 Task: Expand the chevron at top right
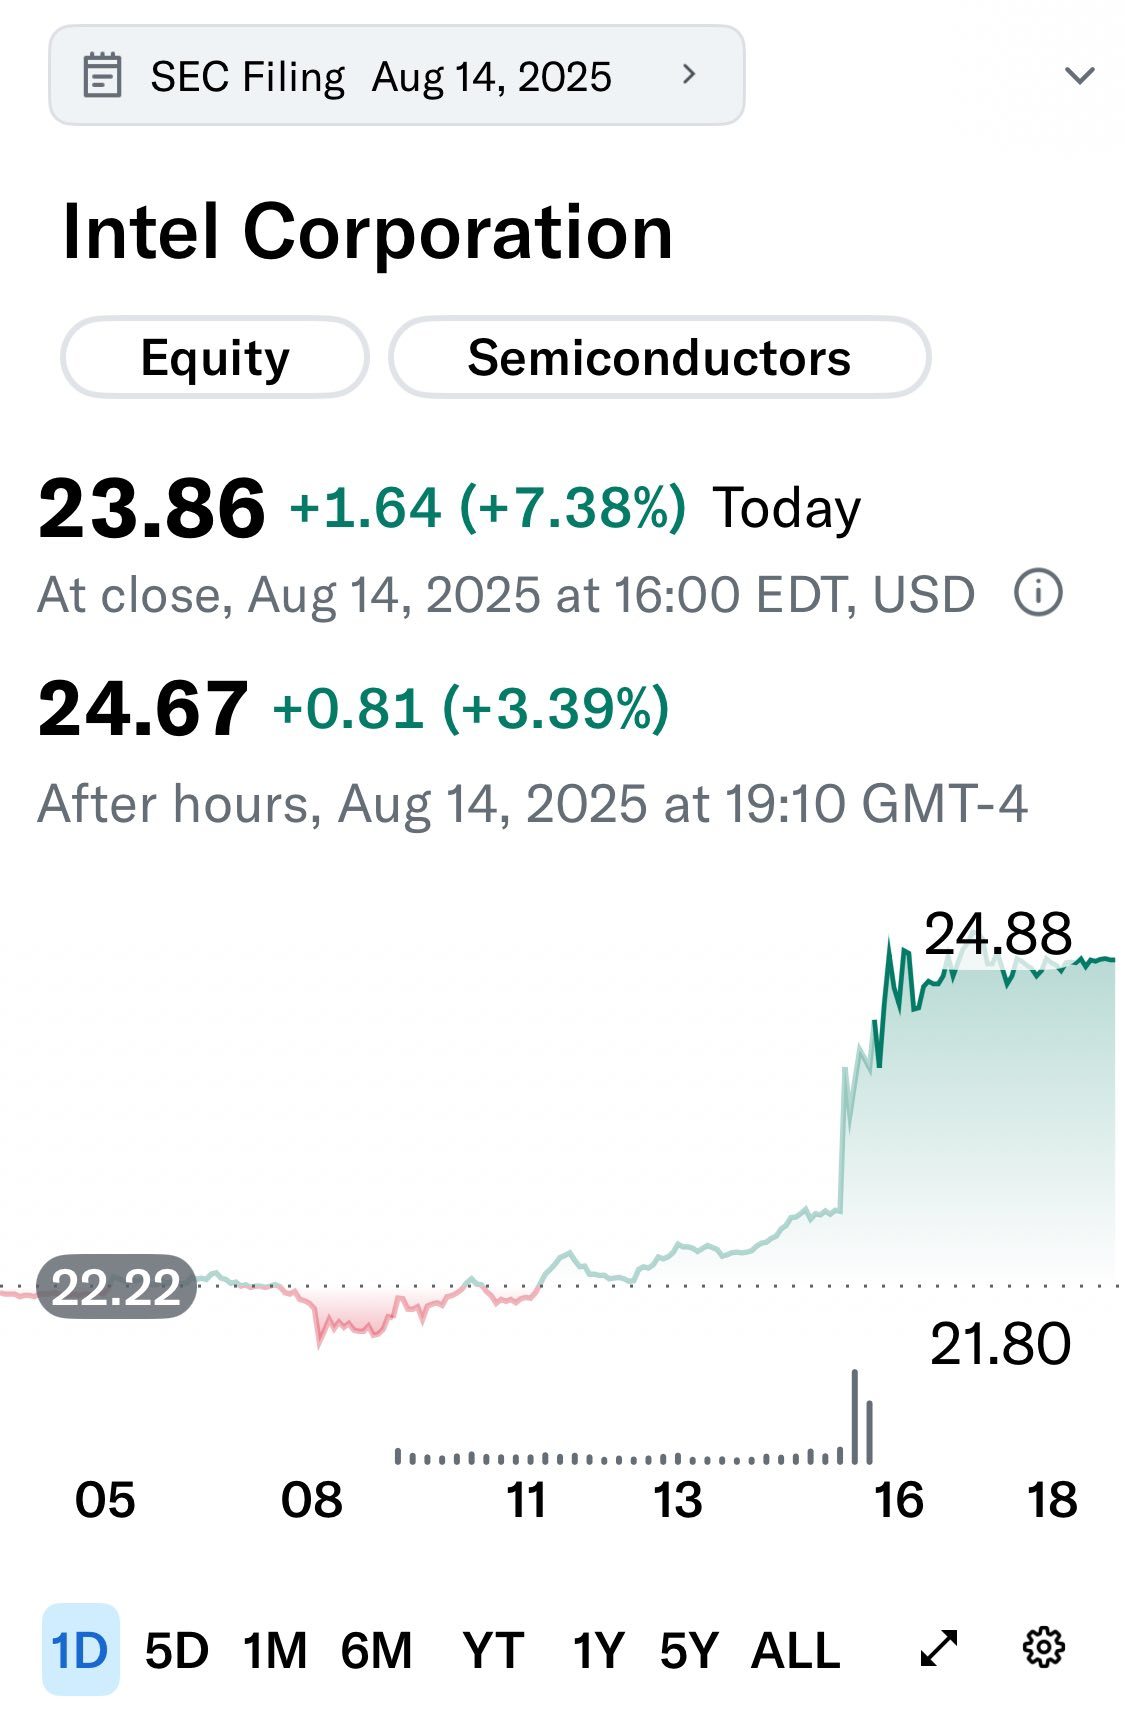(x=1080, y=76)
